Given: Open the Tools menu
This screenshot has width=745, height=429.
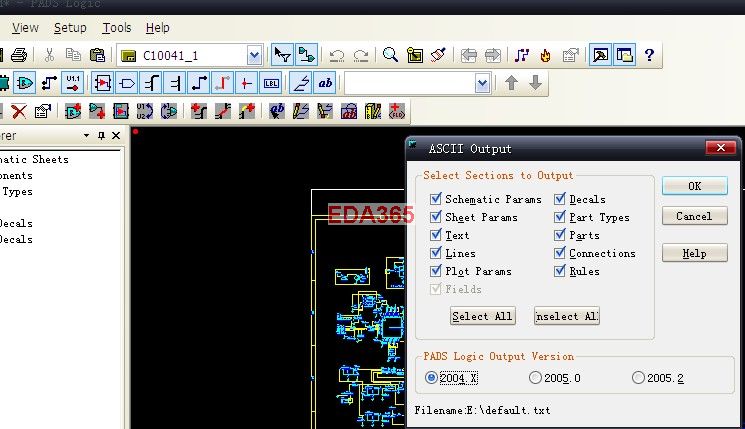Looking at the screenshot, I should click(116, 28).
